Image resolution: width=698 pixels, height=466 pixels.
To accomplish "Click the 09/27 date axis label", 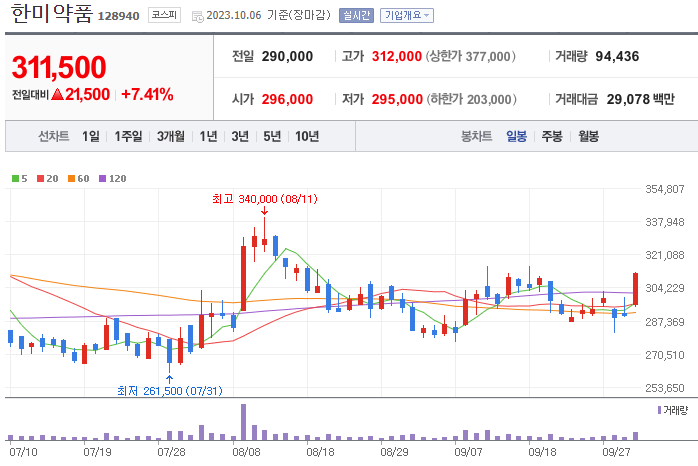I will pyautogui.click(x=617, y=452).
